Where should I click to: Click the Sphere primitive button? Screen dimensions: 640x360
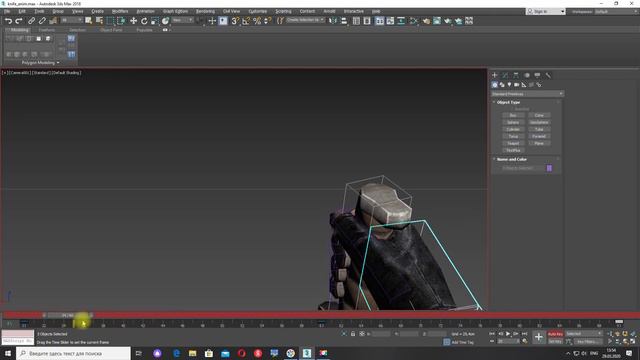point(513,122)
